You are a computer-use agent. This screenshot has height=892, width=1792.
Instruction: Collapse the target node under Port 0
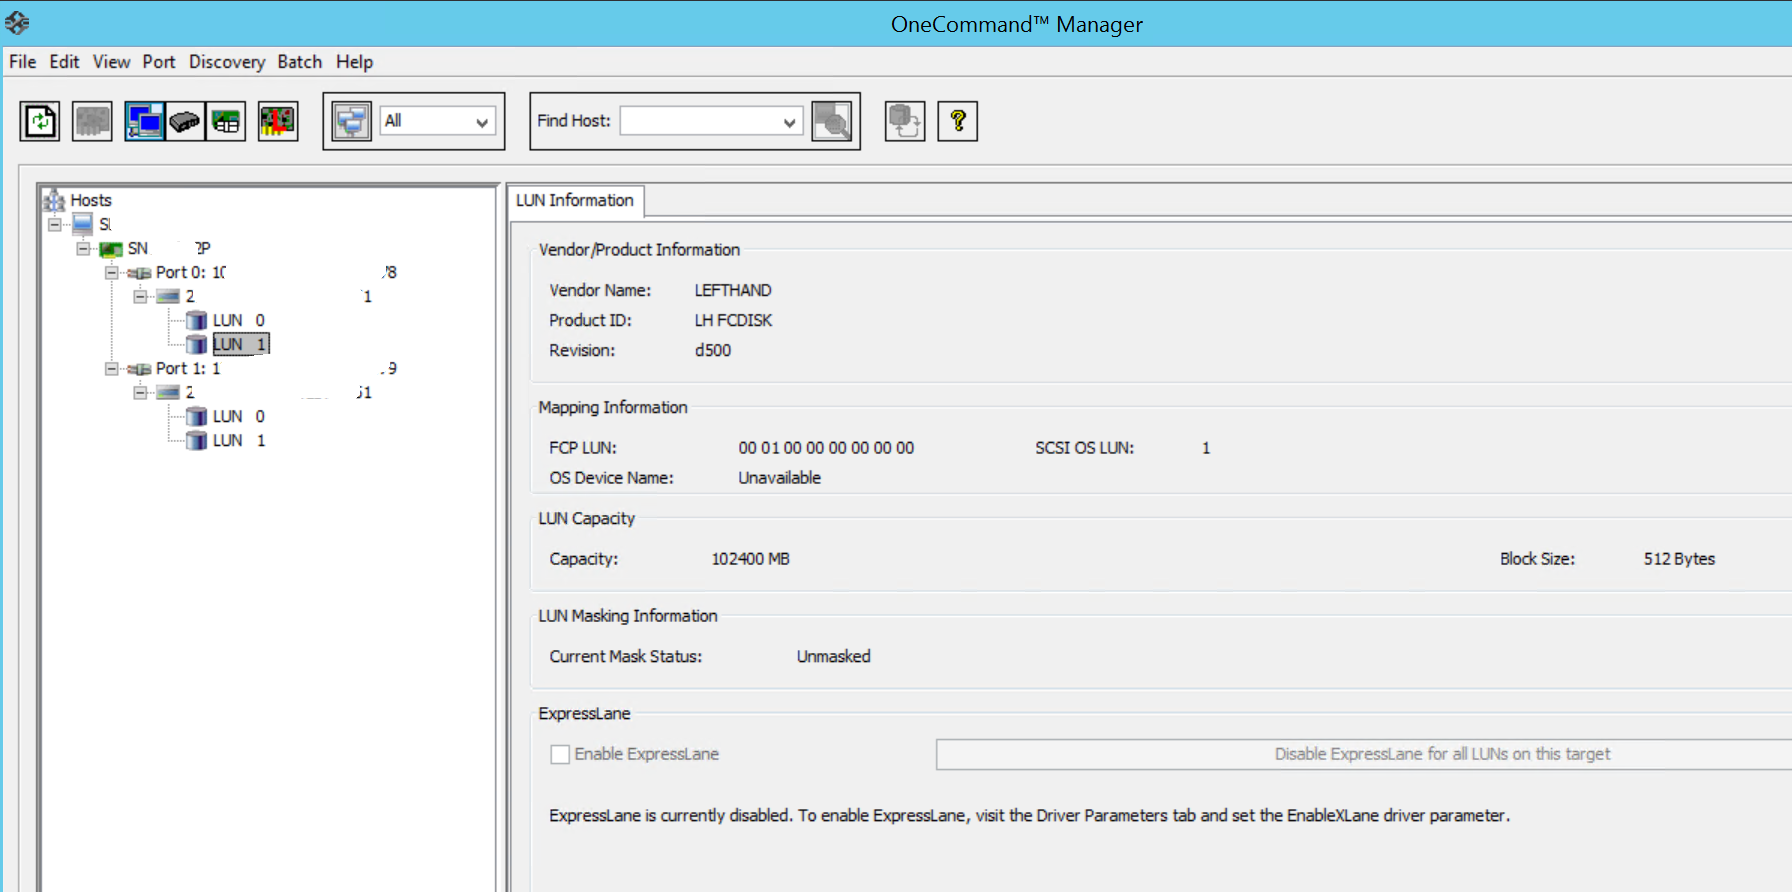pos(140,296)
